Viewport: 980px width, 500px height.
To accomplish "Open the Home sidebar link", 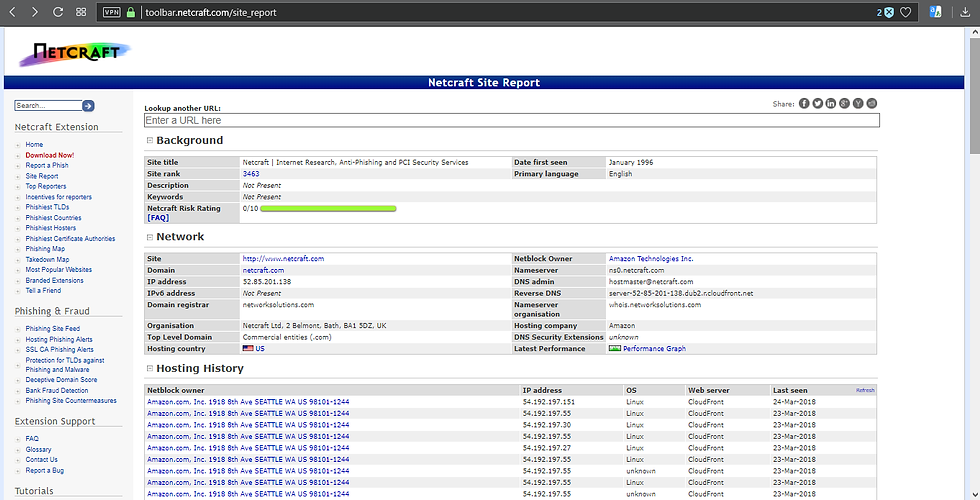I will click(x=34, y=144).
